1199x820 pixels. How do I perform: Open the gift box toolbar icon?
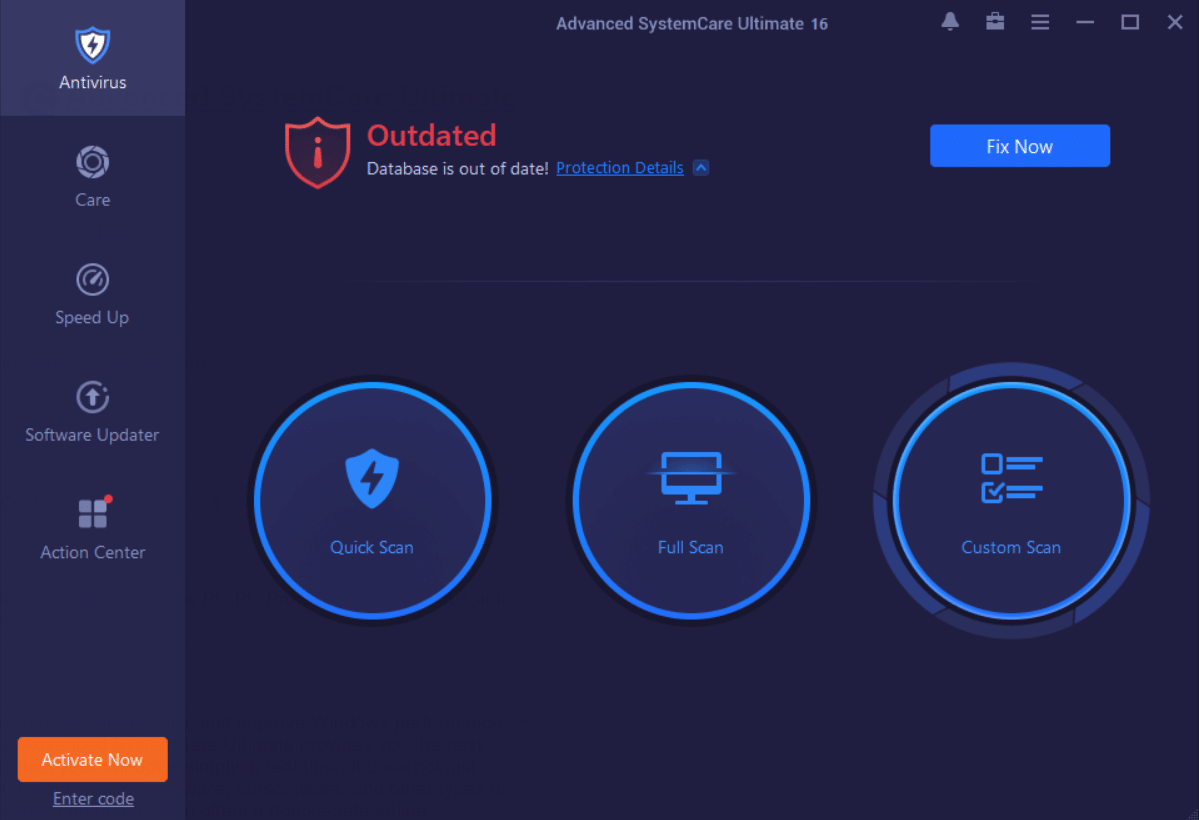994,21
